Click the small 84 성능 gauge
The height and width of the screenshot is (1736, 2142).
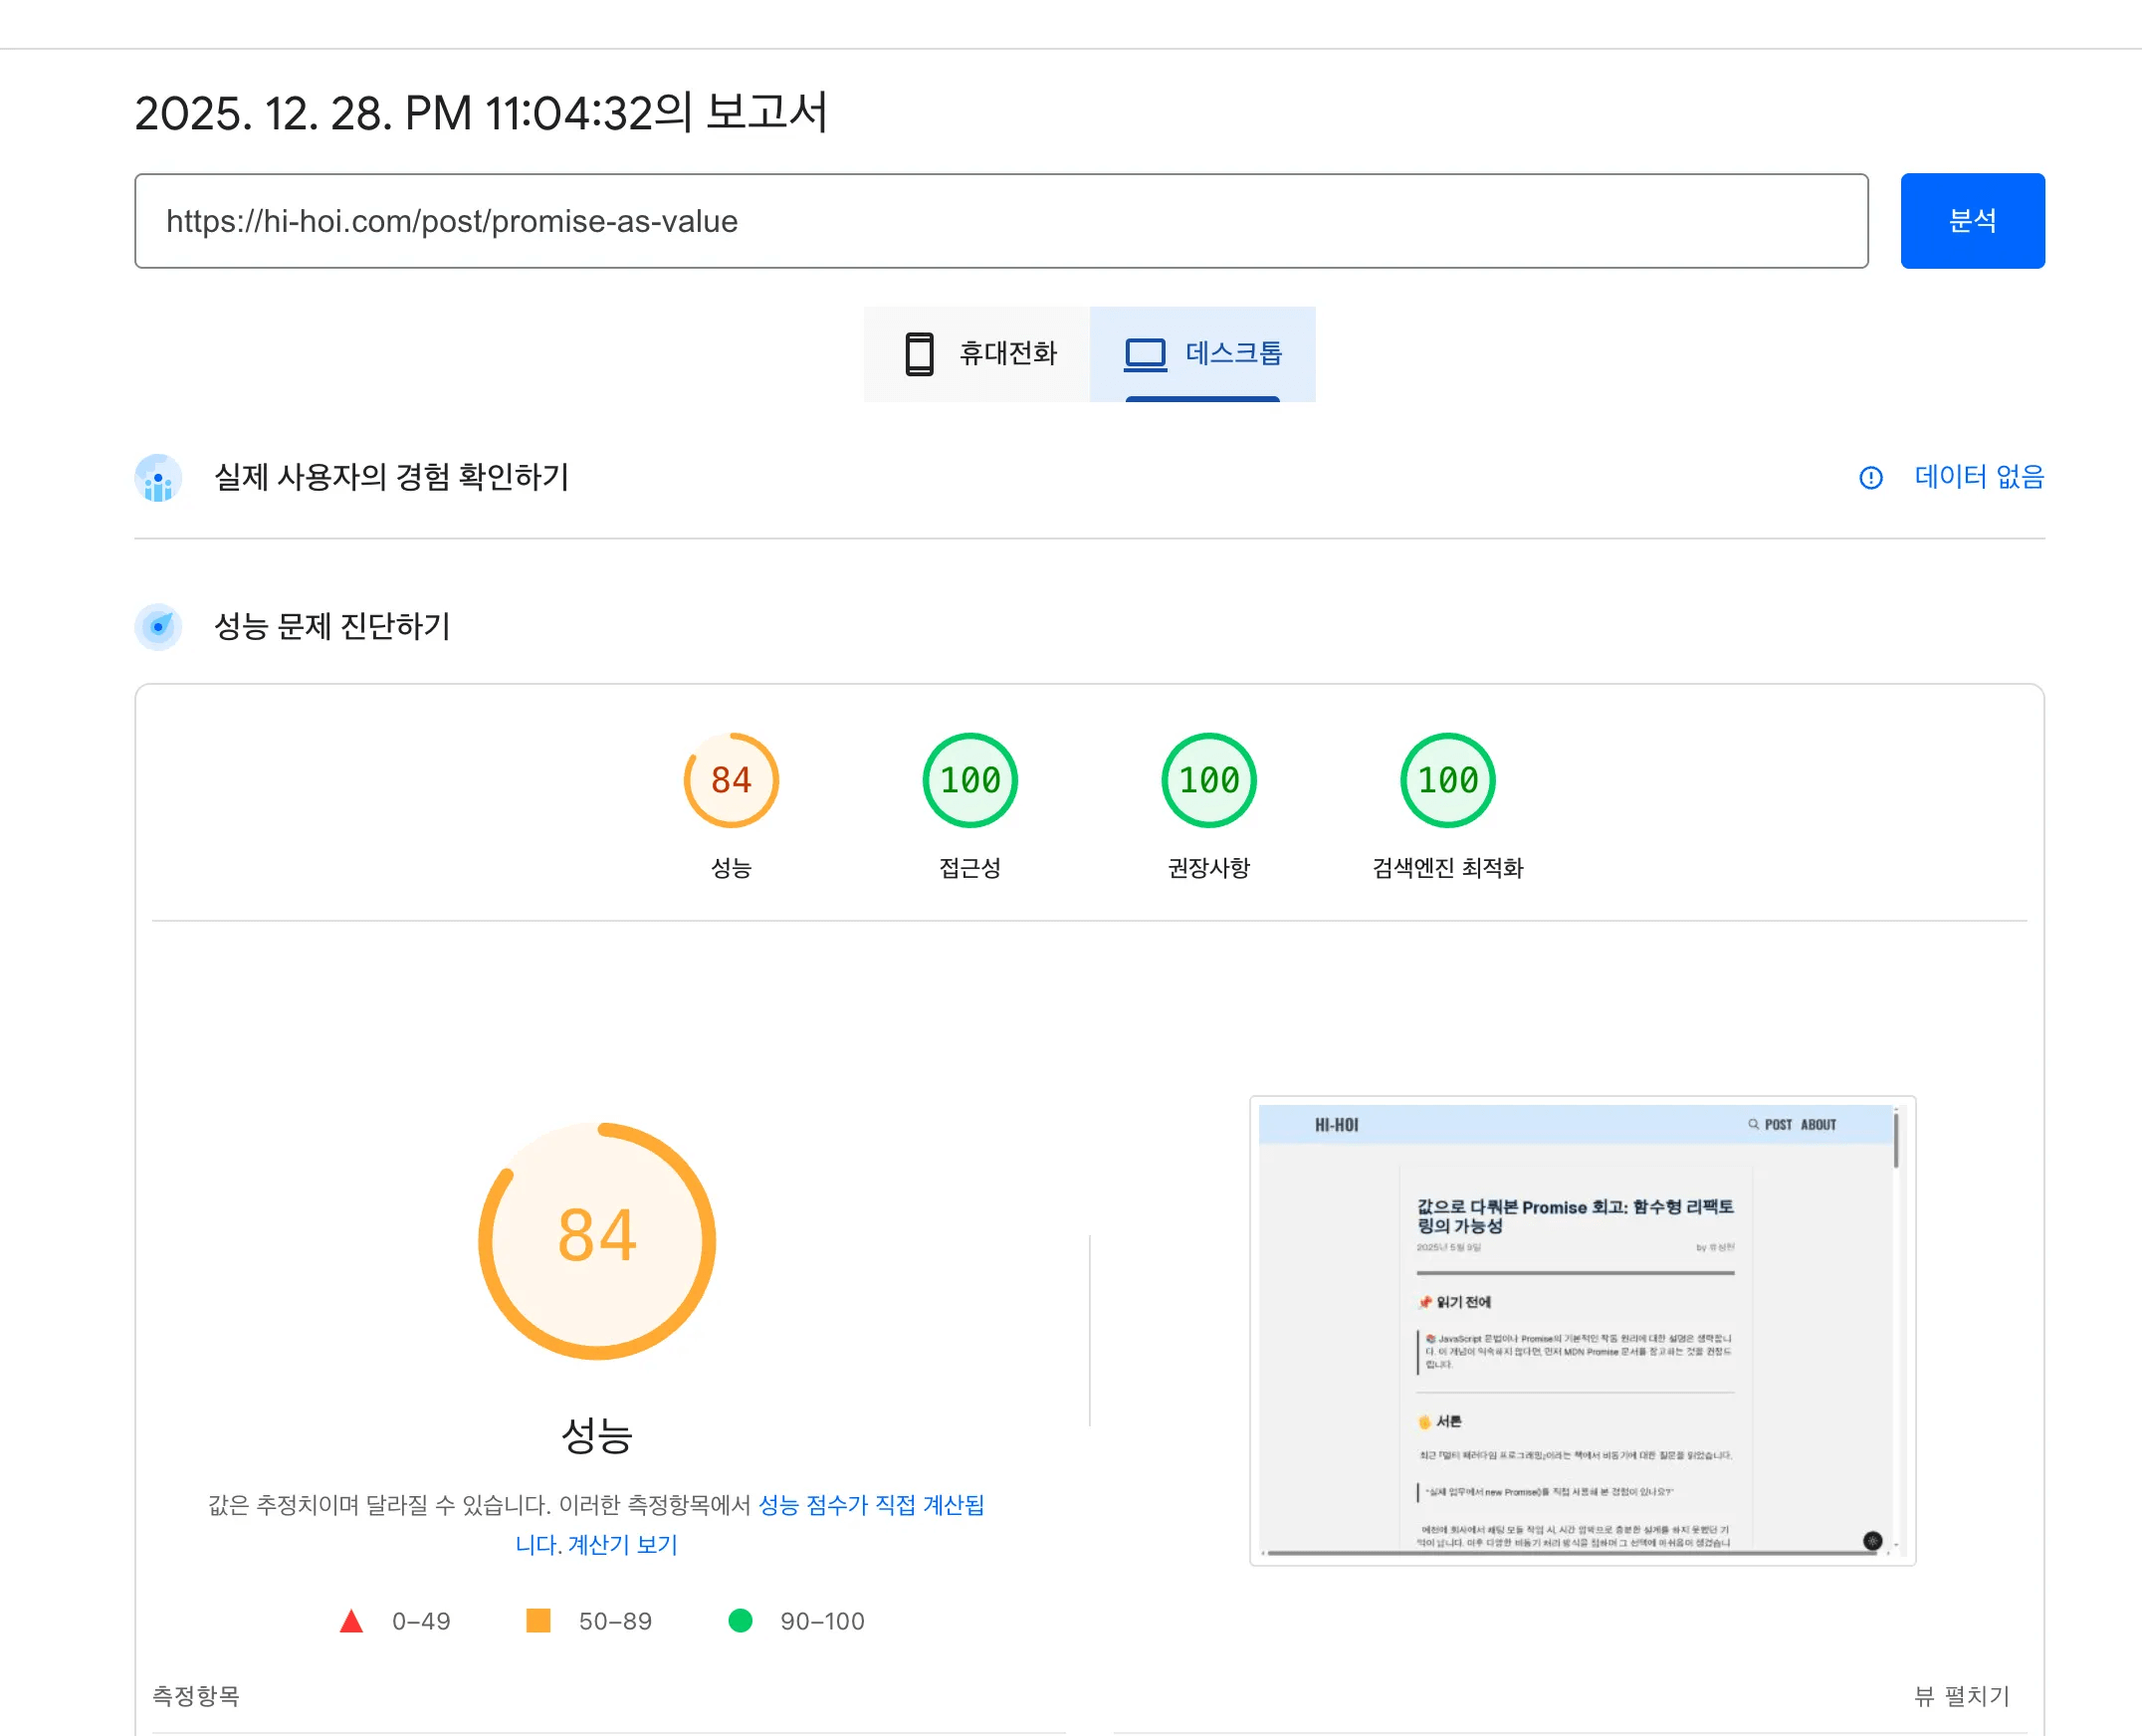tap(731, 780)
